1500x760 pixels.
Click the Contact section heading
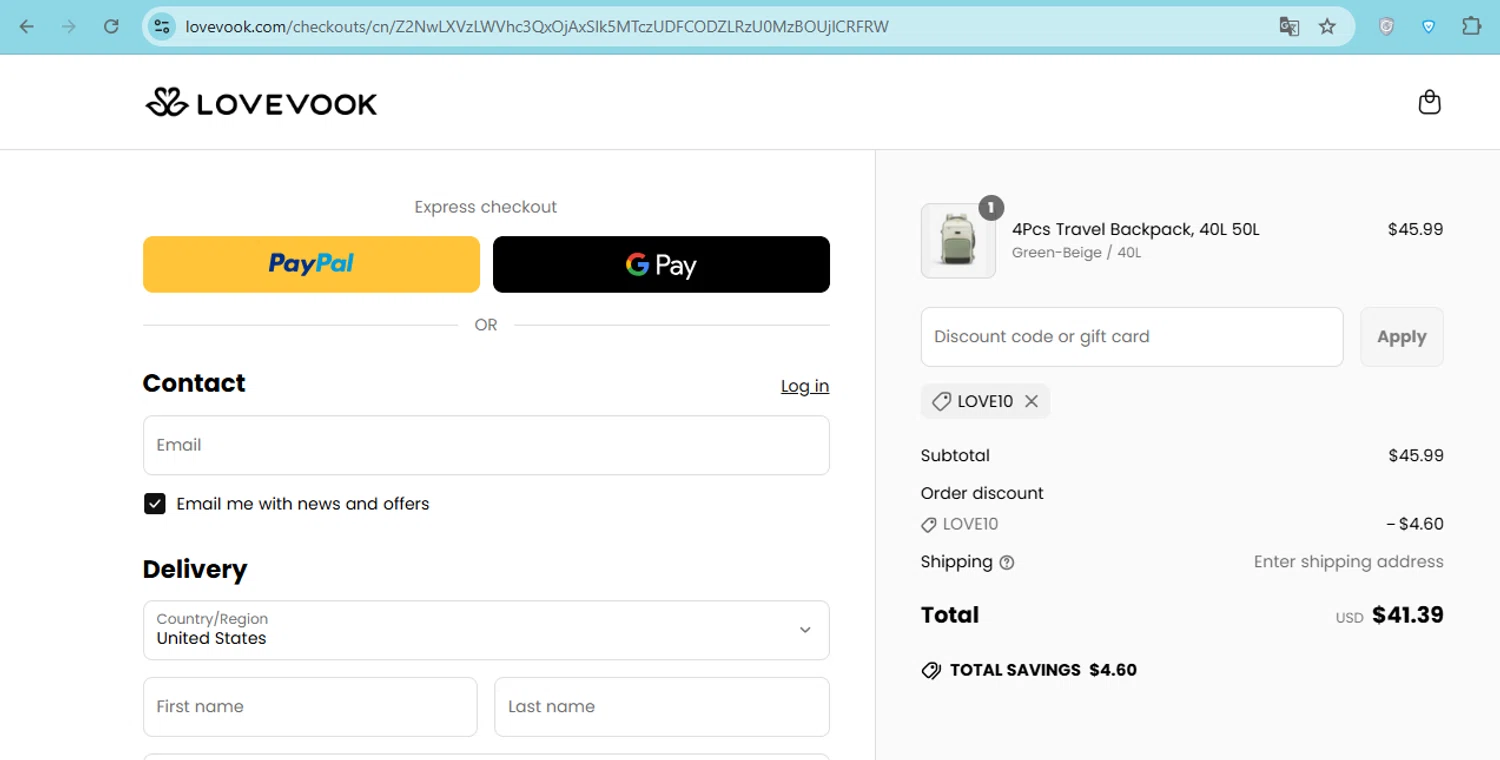tap(194, 383)
